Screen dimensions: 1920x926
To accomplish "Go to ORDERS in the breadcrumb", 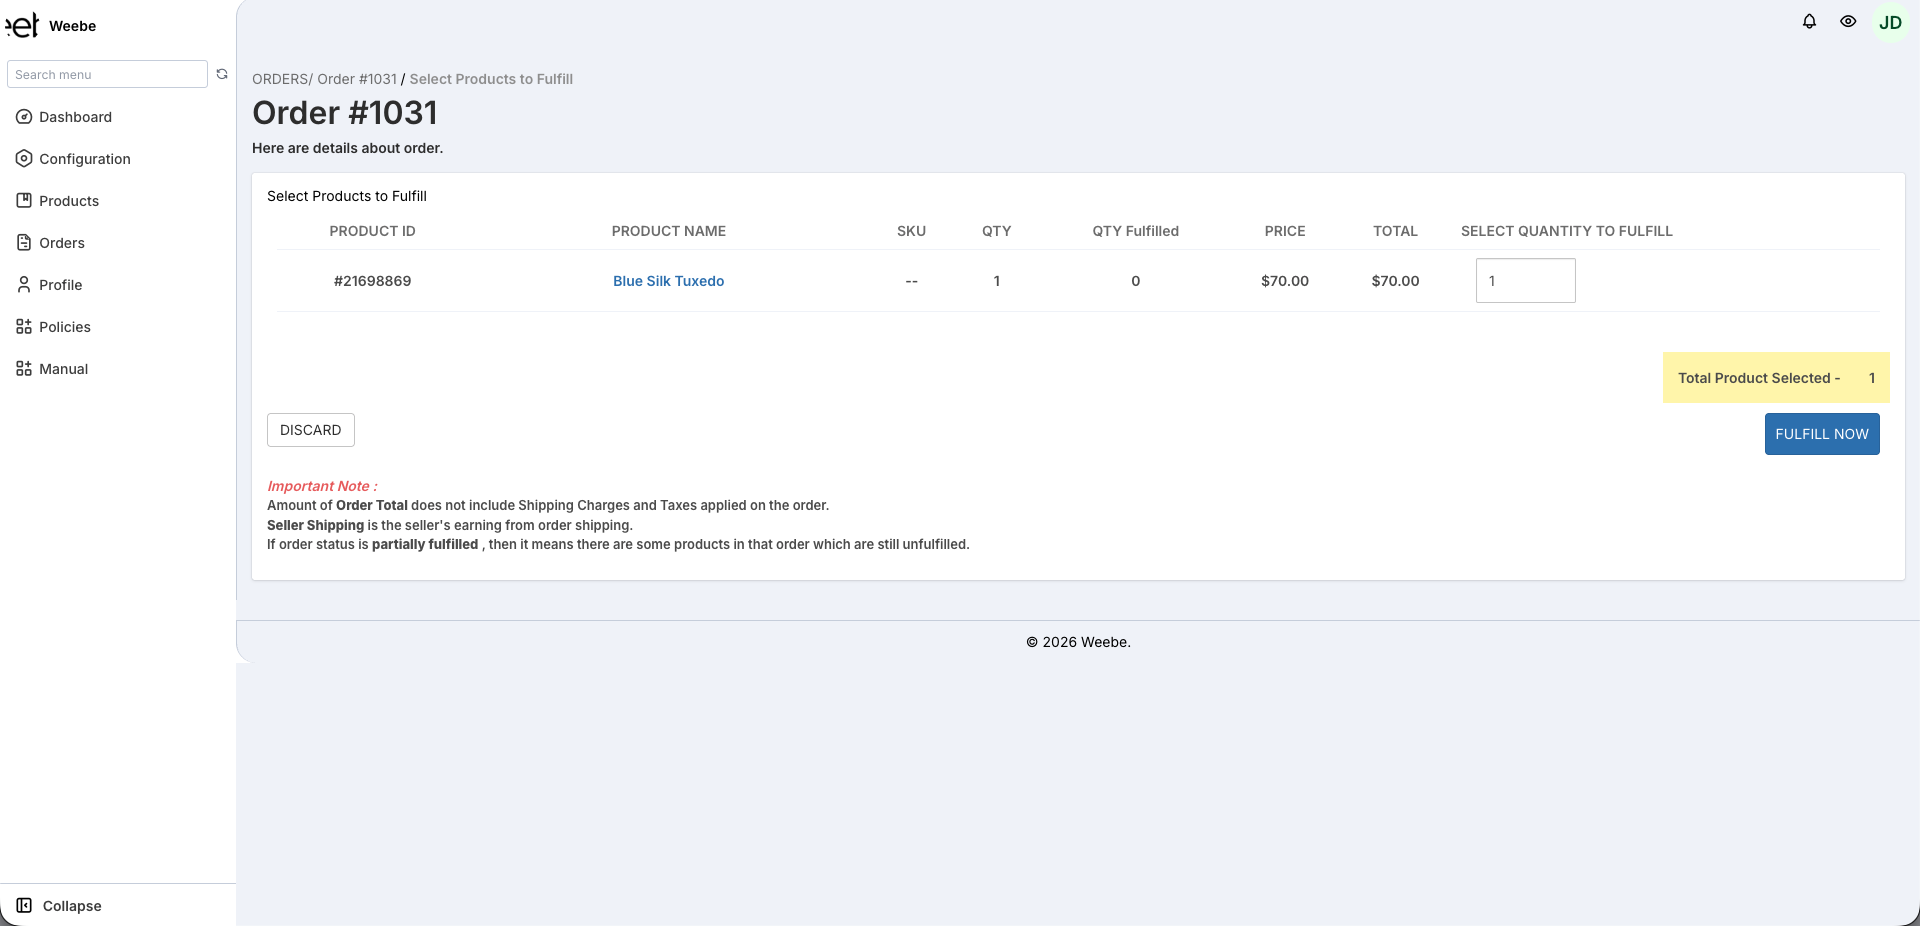I will tap(279, 79).
